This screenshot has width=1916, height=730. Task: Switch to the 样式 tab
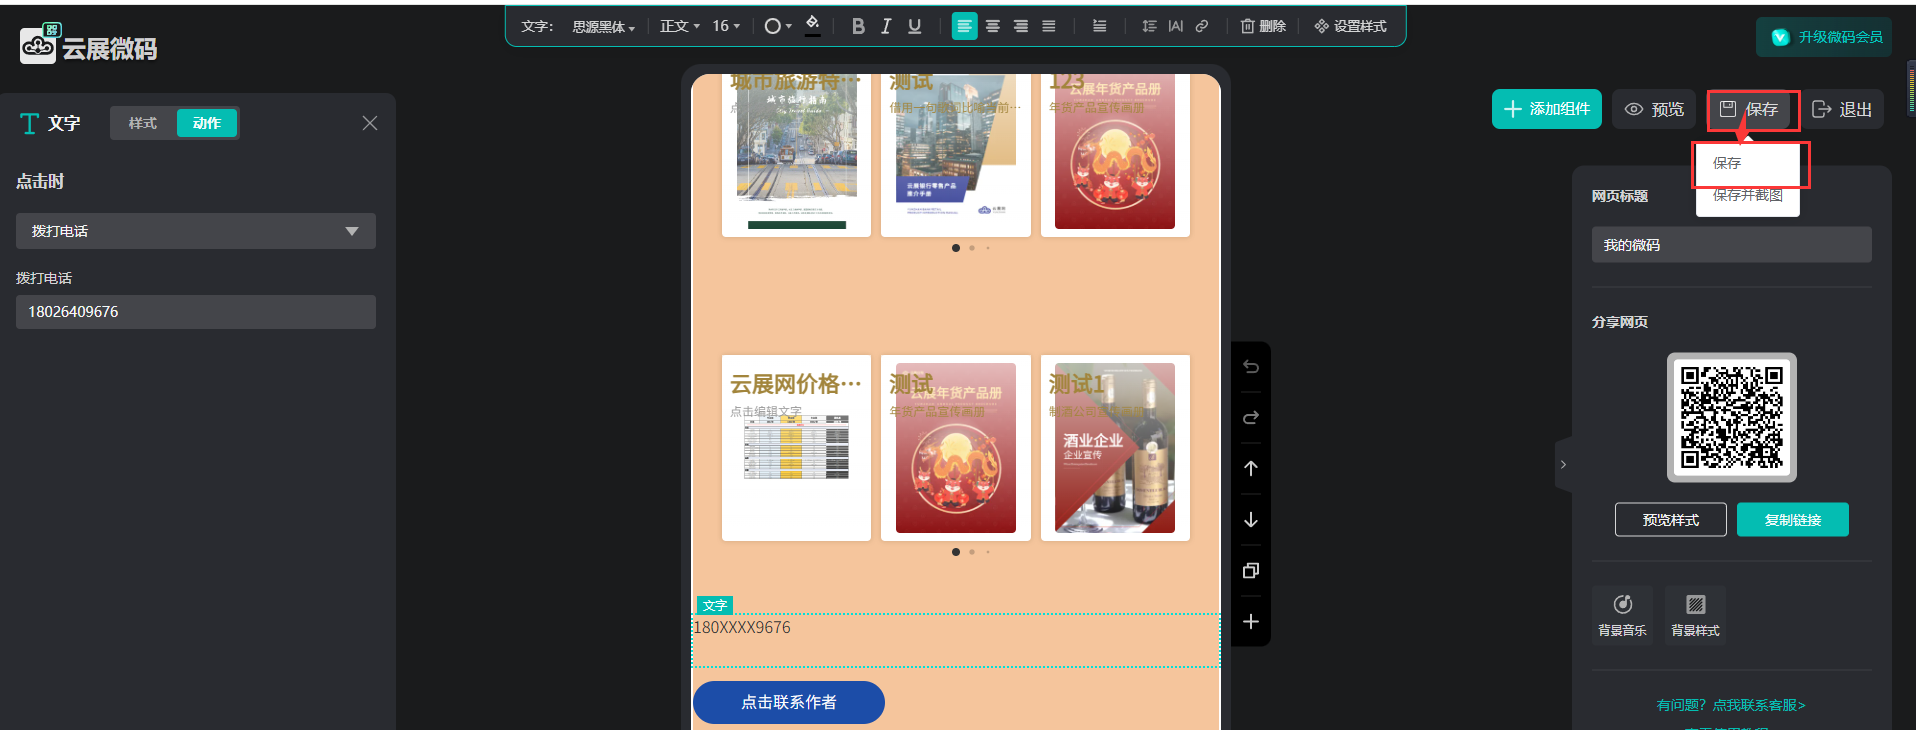(143, 123)
